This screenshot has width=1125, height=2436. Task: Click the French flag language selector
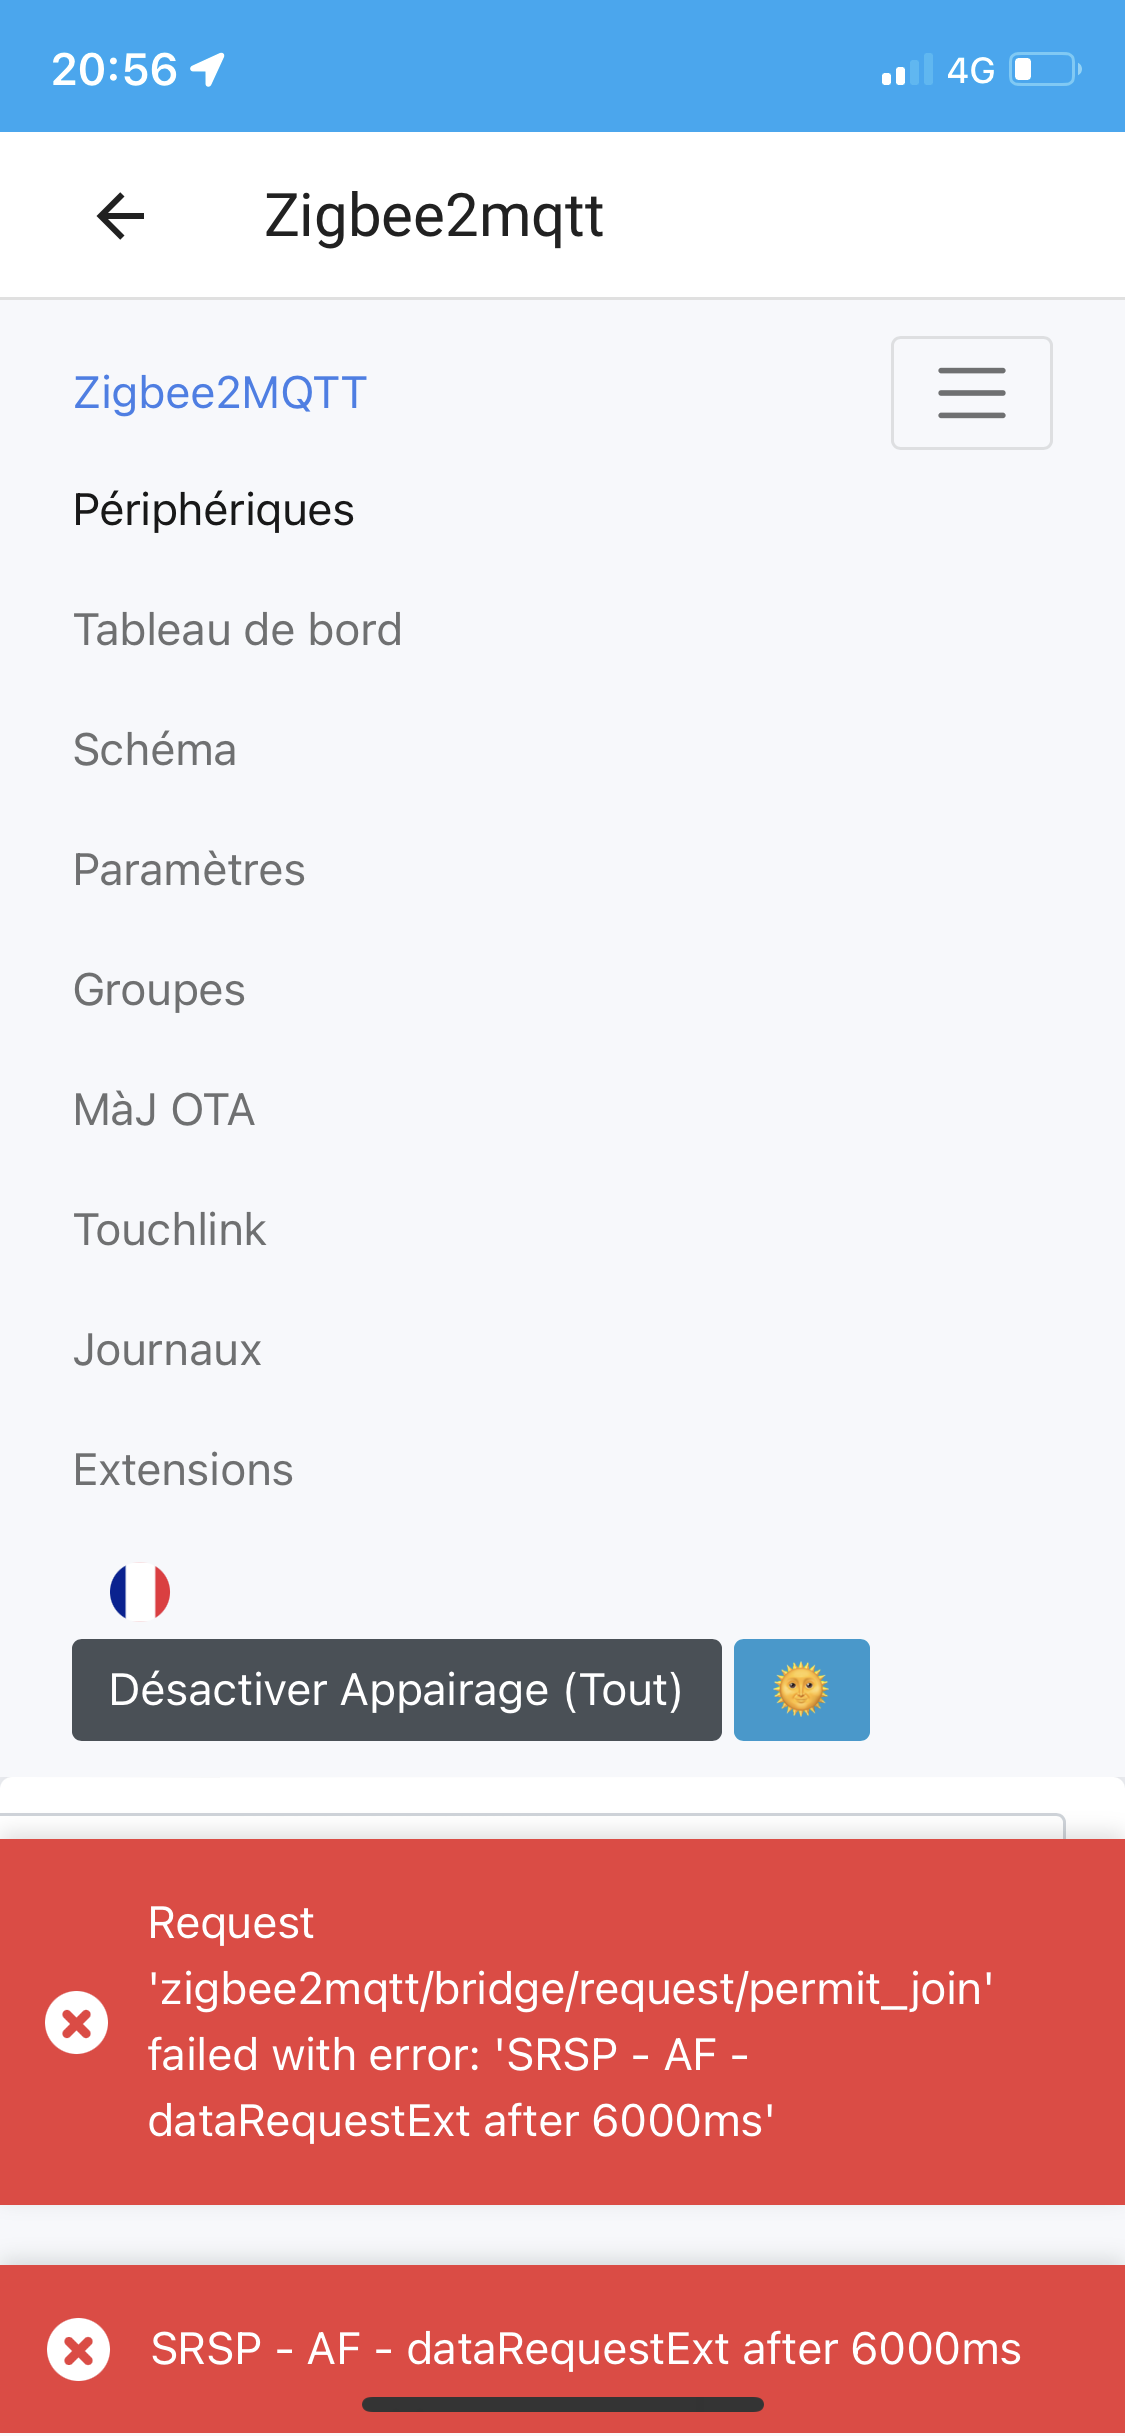140,1590
